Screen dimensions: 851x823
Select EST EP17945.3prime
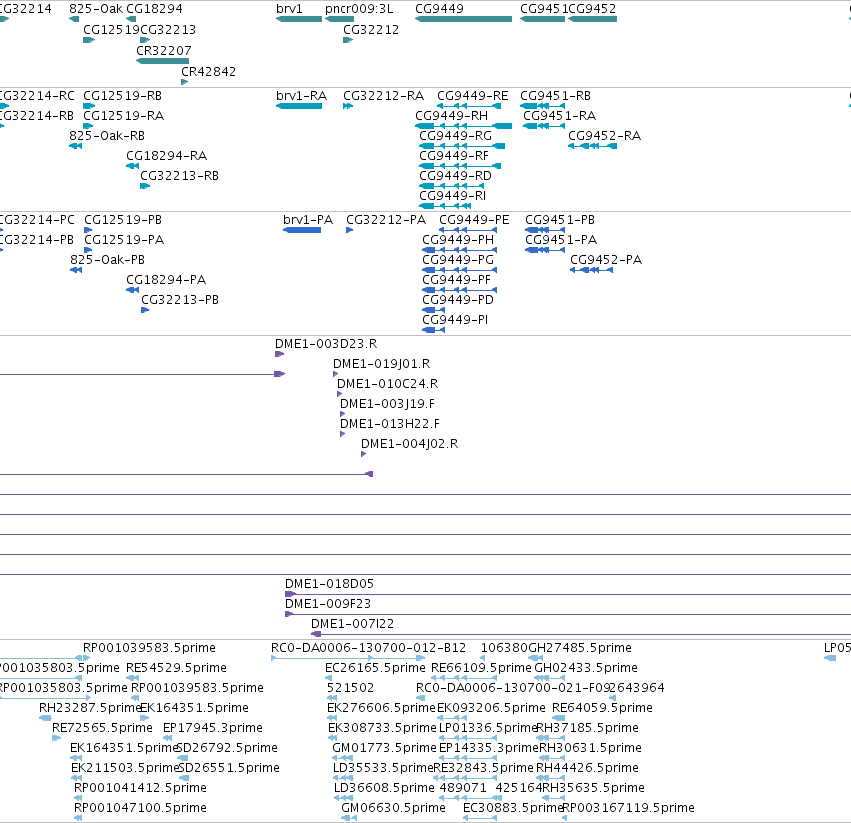pos(167,738)
